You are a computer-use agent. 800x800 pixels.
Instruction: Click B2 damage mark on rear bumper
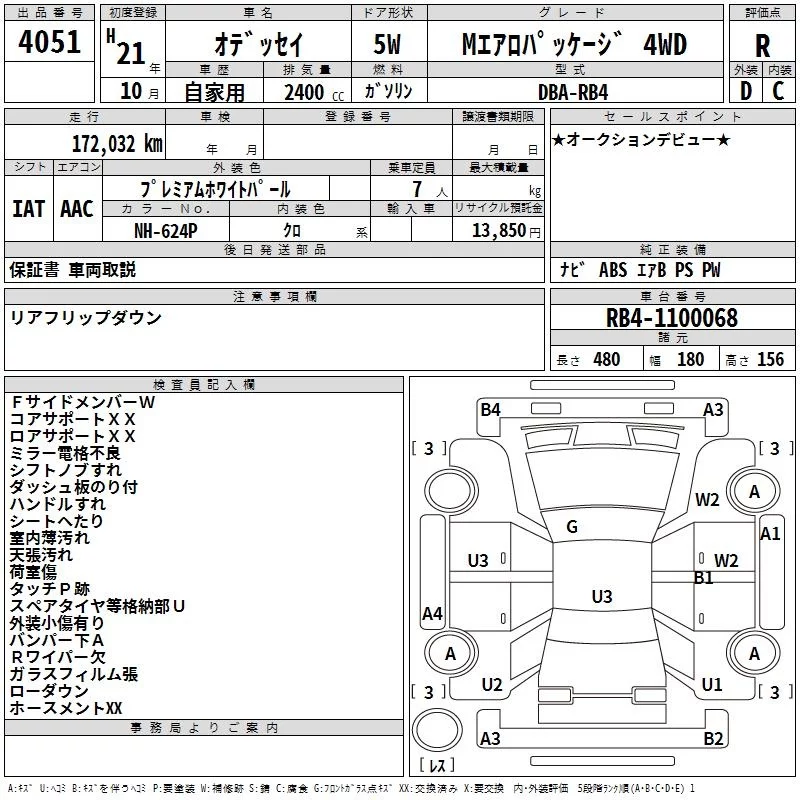(x=713, y=738)
